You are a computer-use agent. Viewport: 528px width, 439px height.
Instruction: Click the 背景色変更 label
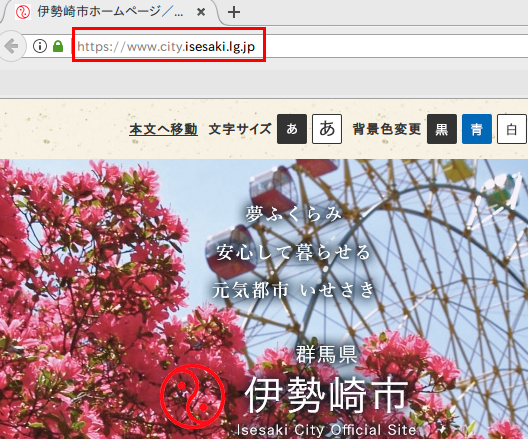[x=387, y=129]
